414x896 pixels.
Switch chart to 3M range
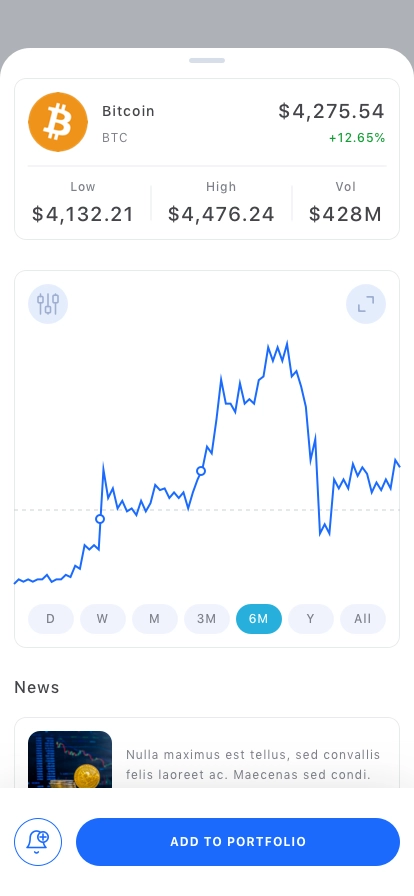(x=207, y=619)
